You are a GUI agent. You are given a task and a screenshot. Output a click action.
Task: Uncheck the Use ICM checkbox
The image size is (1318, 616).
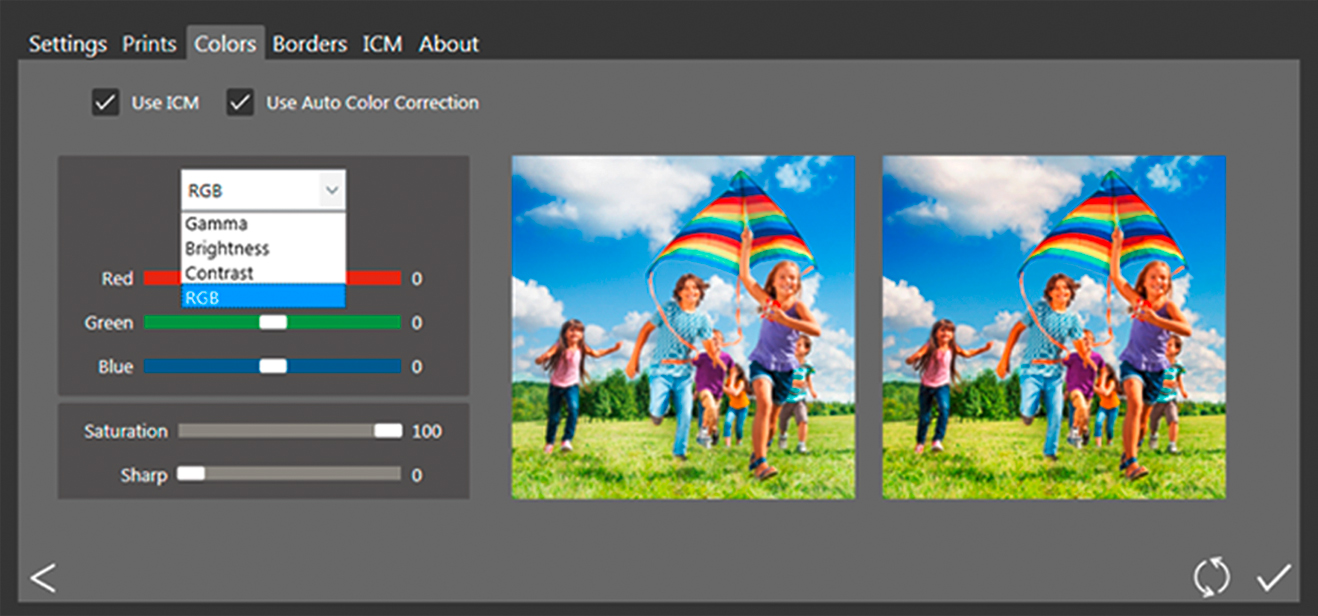(106, 103)
